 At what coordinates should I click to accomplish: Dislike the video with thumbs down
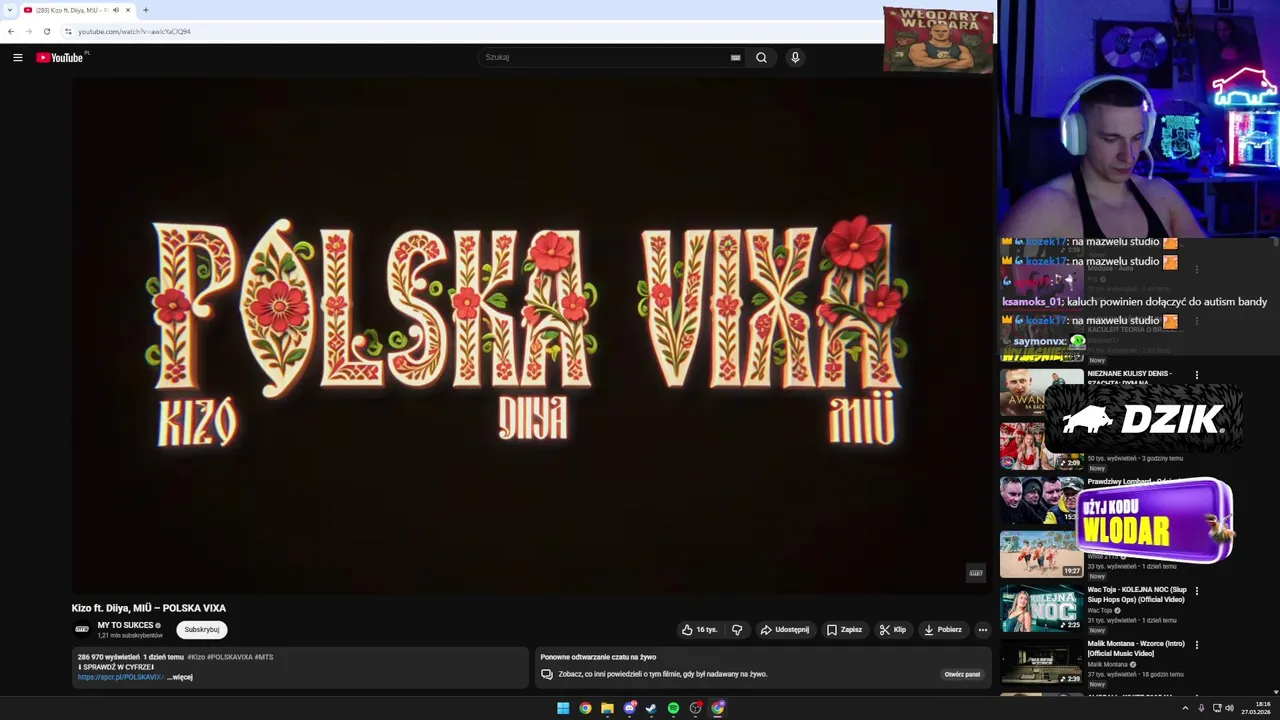tap(737, 630)
